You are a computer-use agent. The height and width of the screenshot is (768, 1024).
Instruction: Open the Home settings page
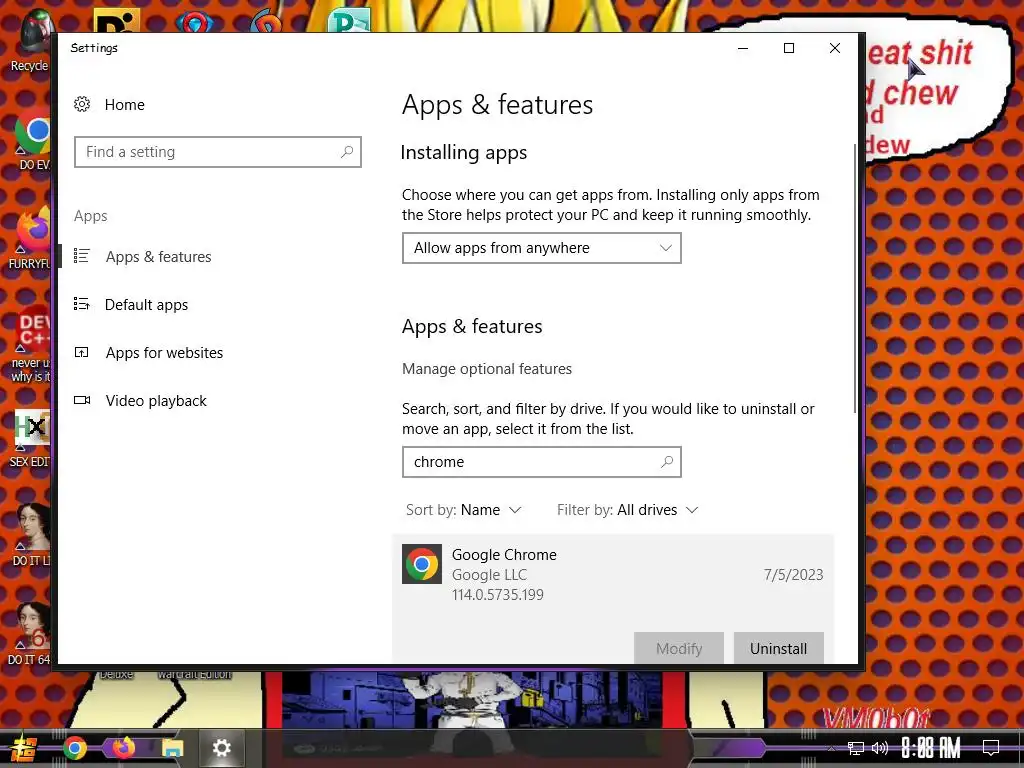coord(124,104)
